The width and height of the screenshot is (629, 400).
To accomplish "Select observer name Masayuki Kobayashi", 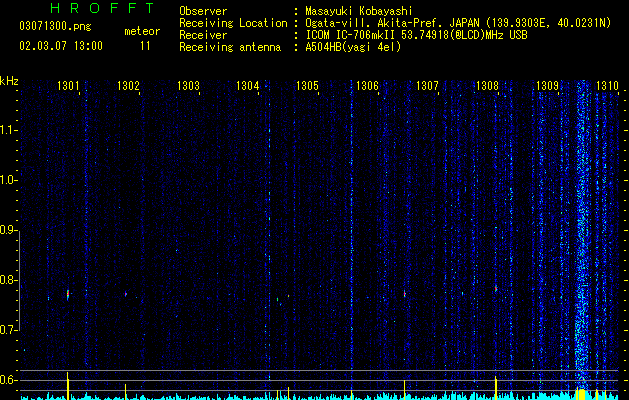I will click(359, 11).
